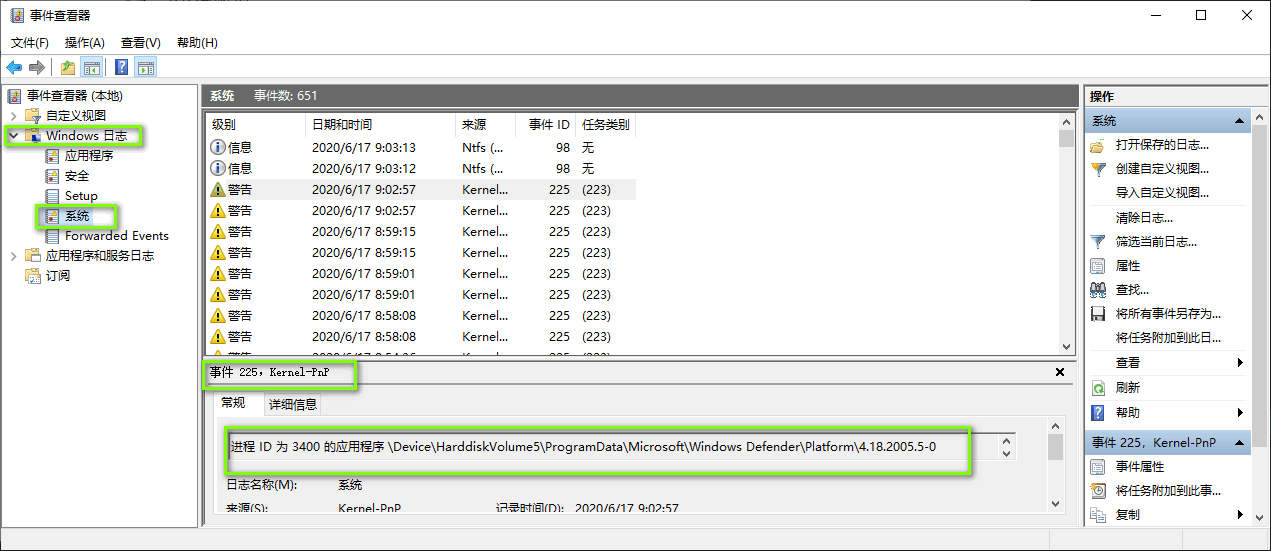Viewport: 1271px width, 551px height.
Task: Toggle the console tree toolbar icon
Action: 92,67
